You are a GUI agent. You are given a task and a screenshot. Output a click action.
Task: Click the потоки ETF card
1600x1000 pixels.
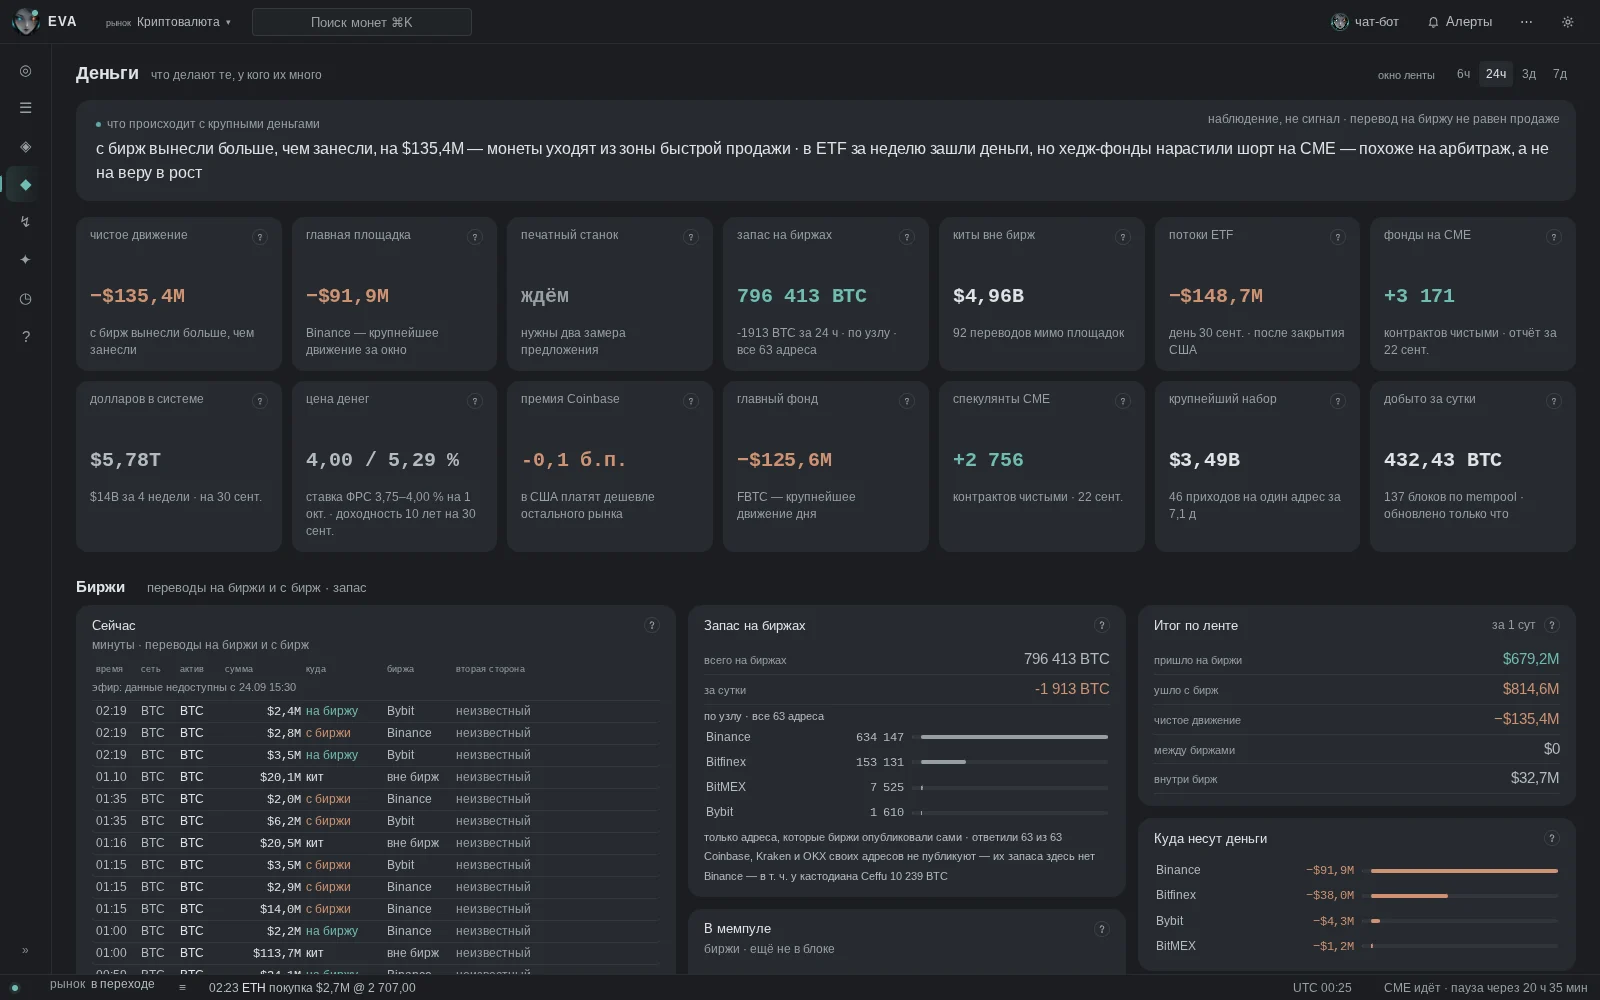1257,294
